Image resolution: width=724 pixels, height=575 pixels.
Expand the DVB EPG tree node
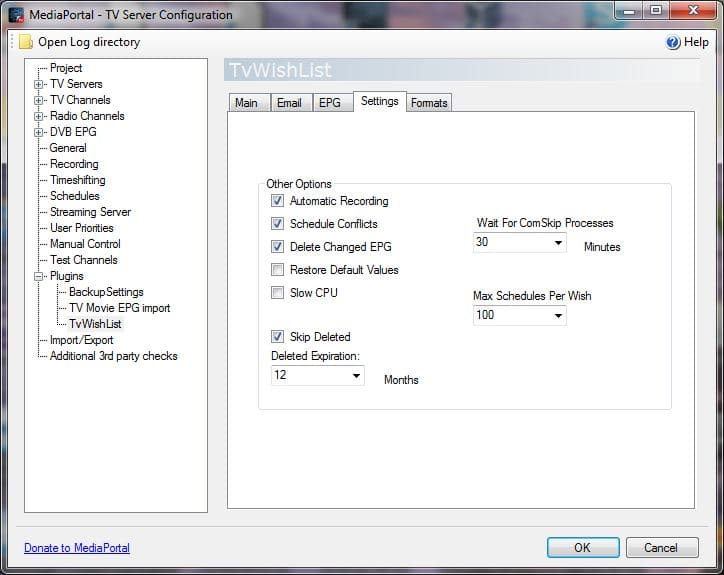tap(39, 132)
